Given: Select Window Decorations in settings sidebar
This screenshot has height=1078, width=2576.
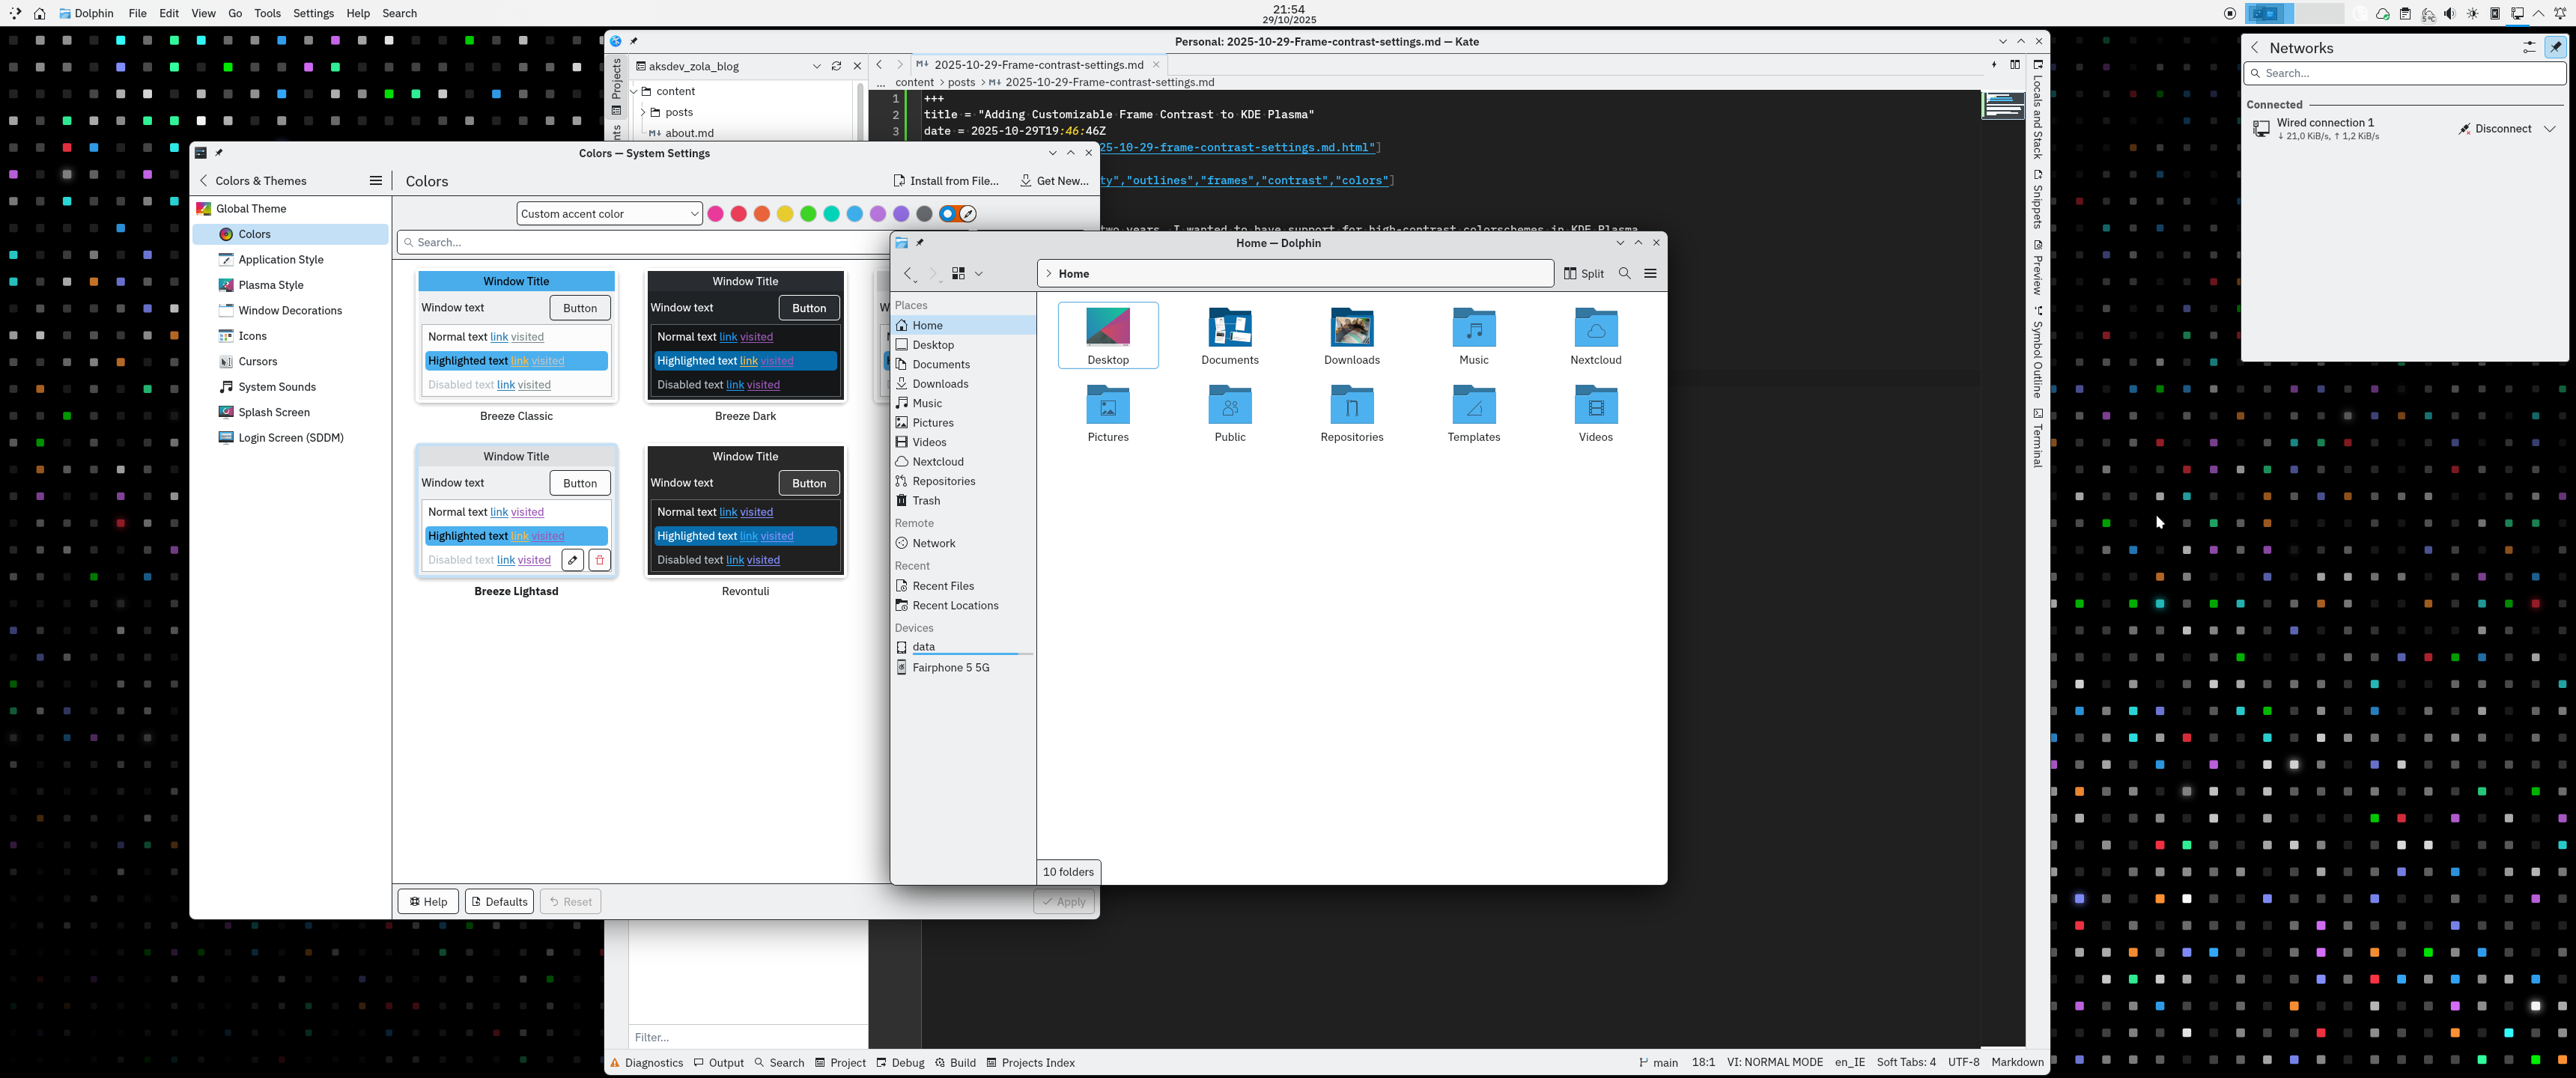Looking at the screenshot, I should pyautogui.click(x=290, y=310).
